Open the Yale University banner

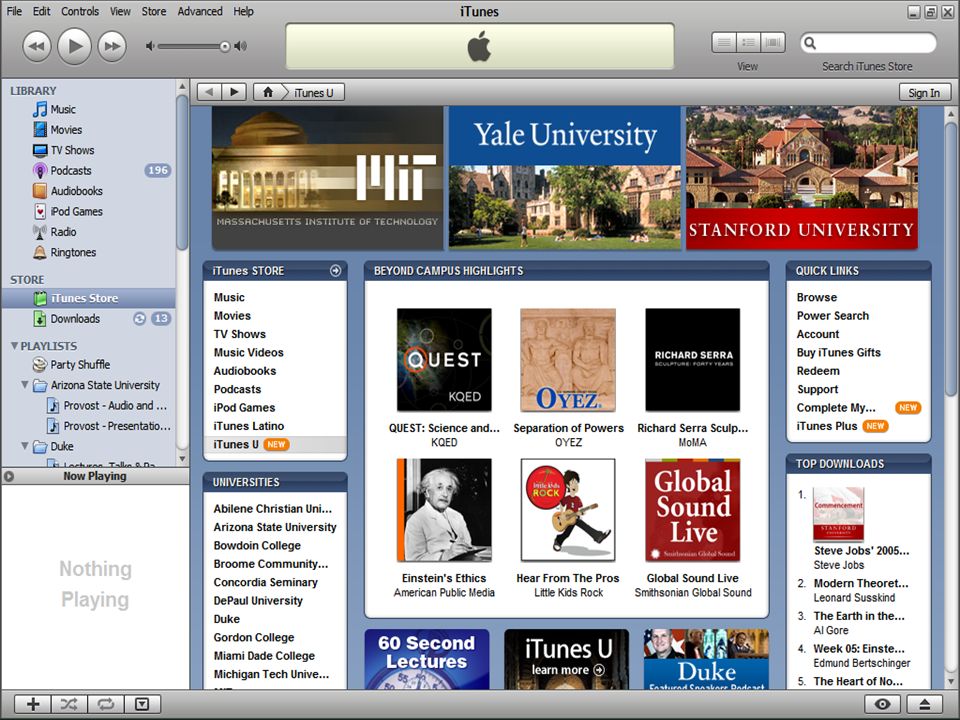564,178
